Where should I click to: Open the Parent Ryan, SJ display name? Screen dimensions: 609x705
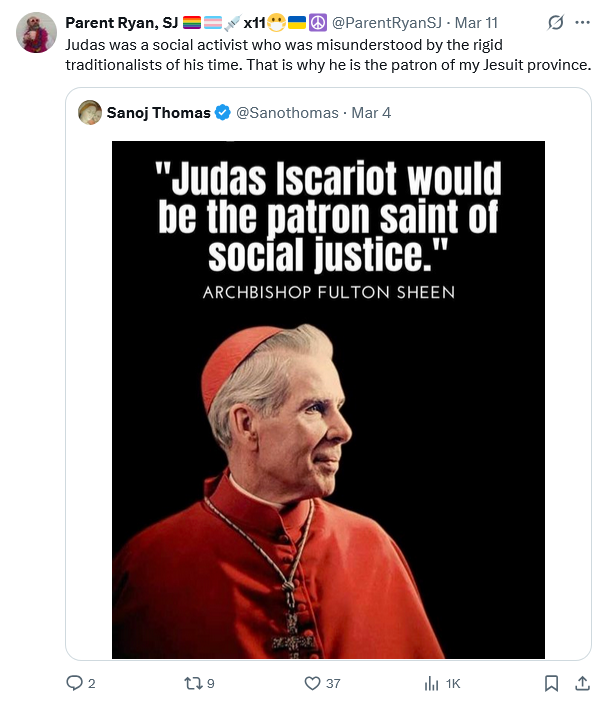[x=120, y=23]
